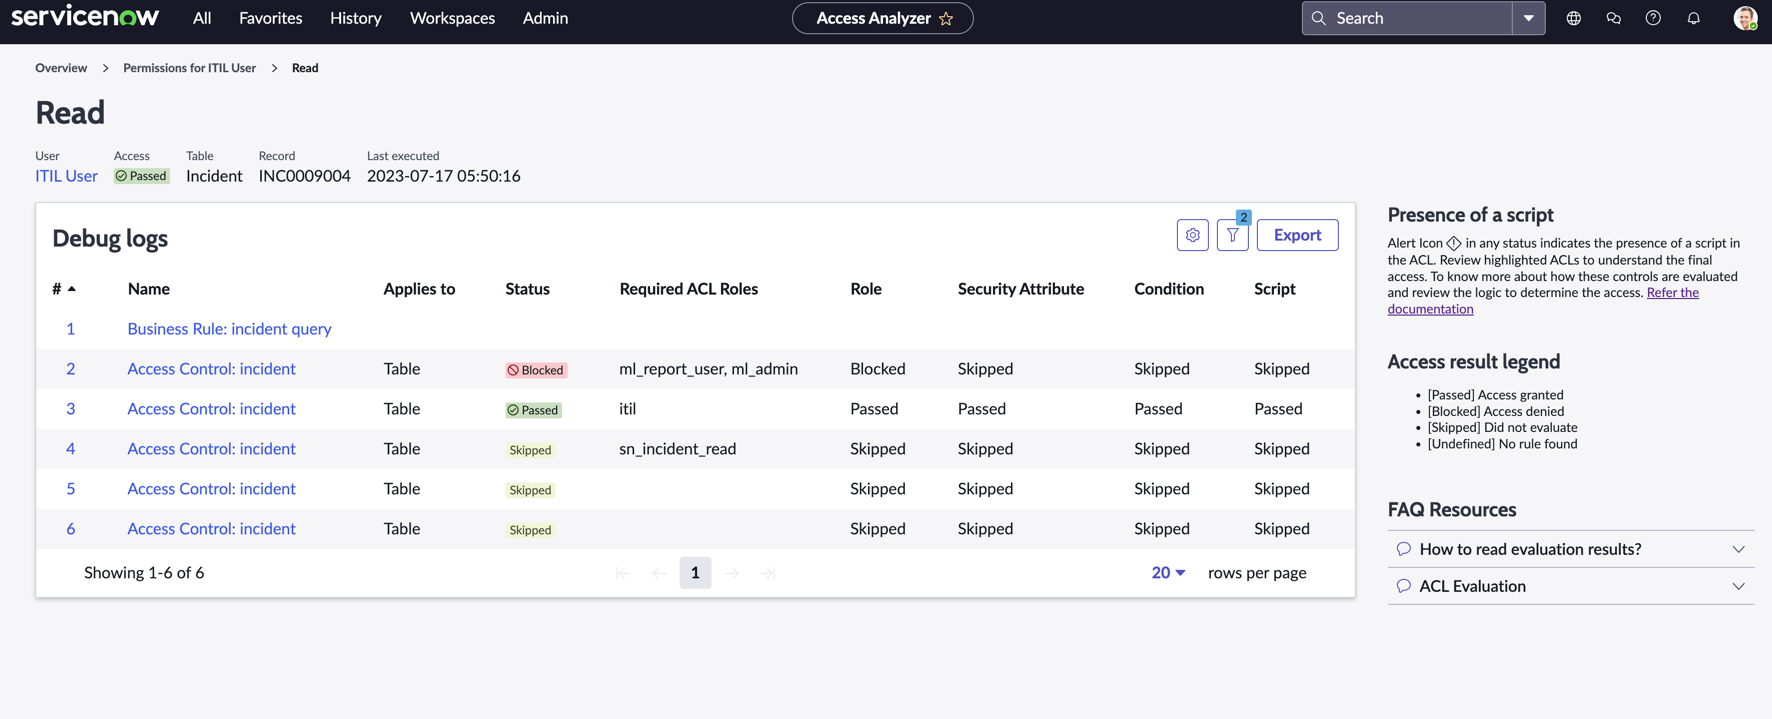The height and width of the screenshot is (719, 1772).
Task: Click the Last executed timestamp value
Action: point(443,176)
